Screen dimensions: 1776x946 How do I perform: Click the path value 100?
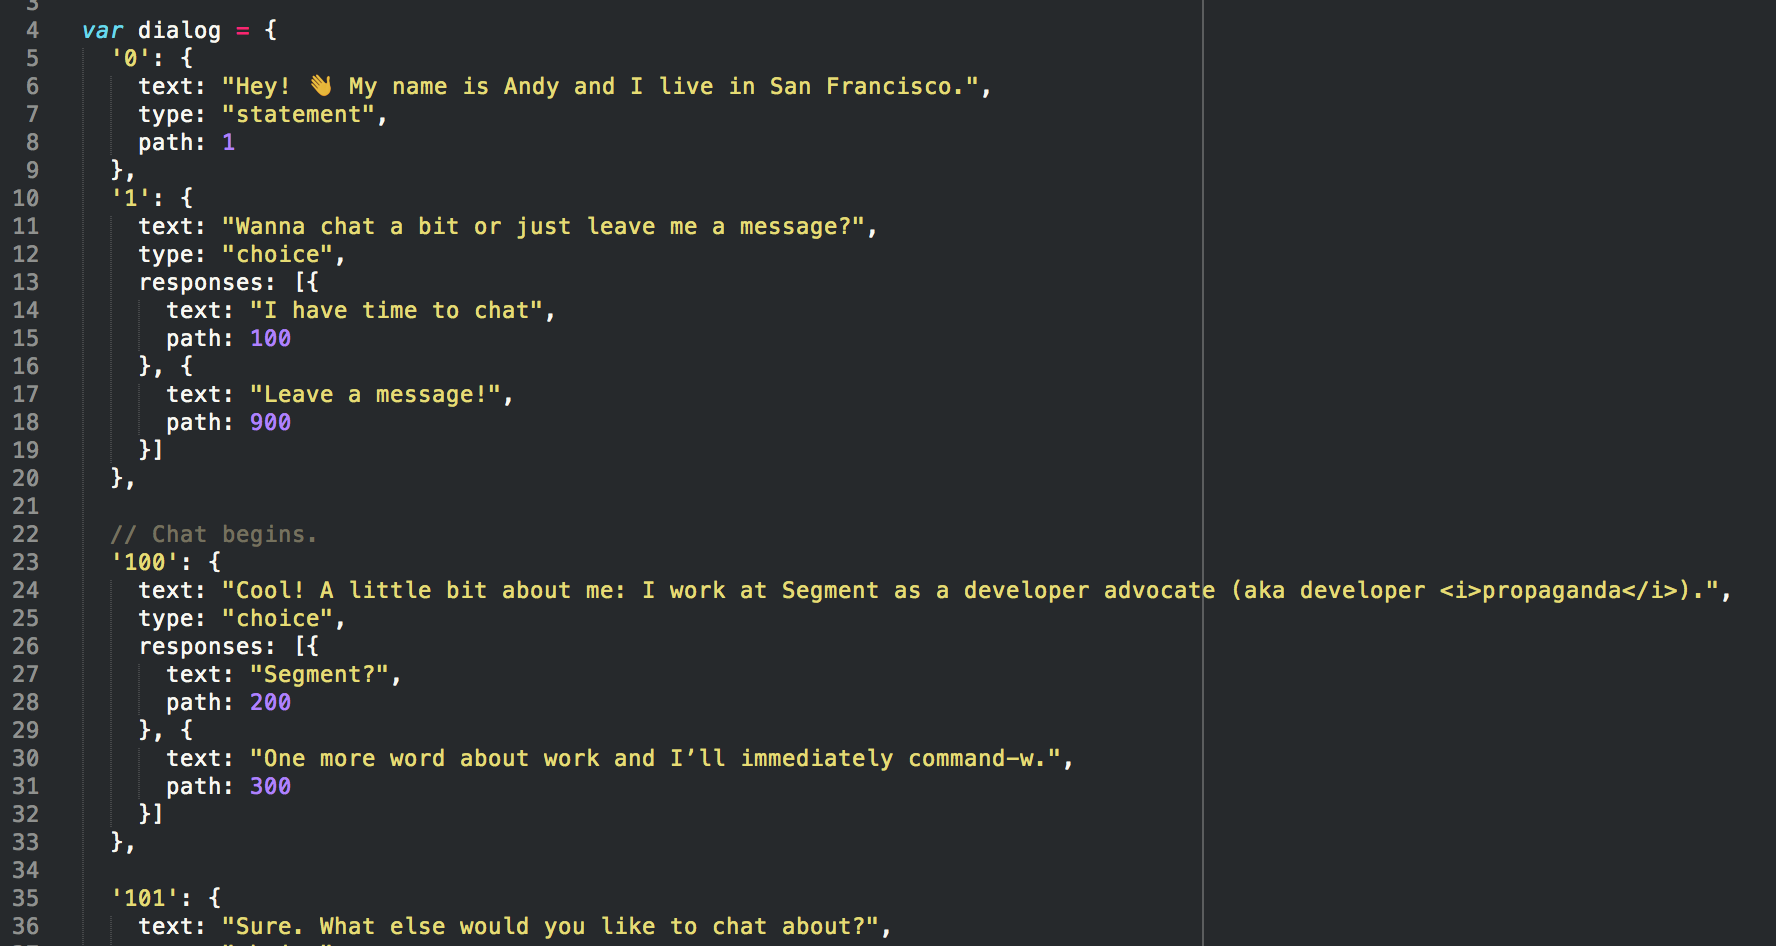click(x=270, y=338)
